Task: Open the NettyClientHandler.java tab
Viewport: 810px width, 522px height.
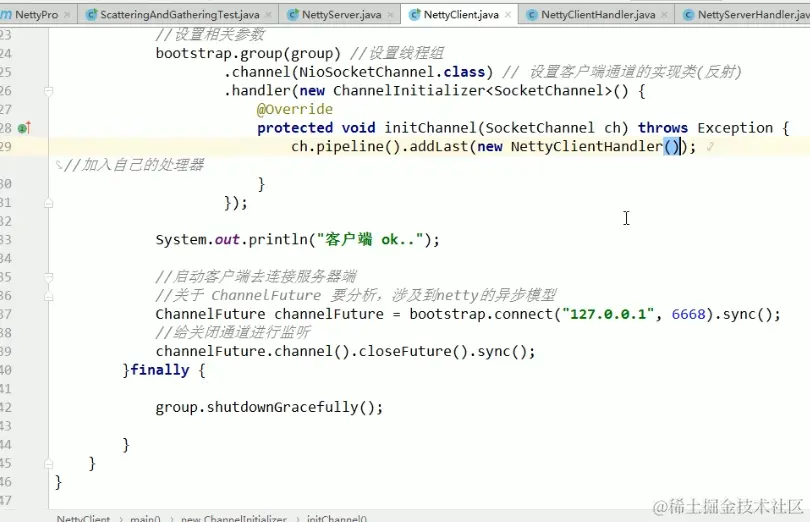Action: pyautogui.click(x=598, y=14)
